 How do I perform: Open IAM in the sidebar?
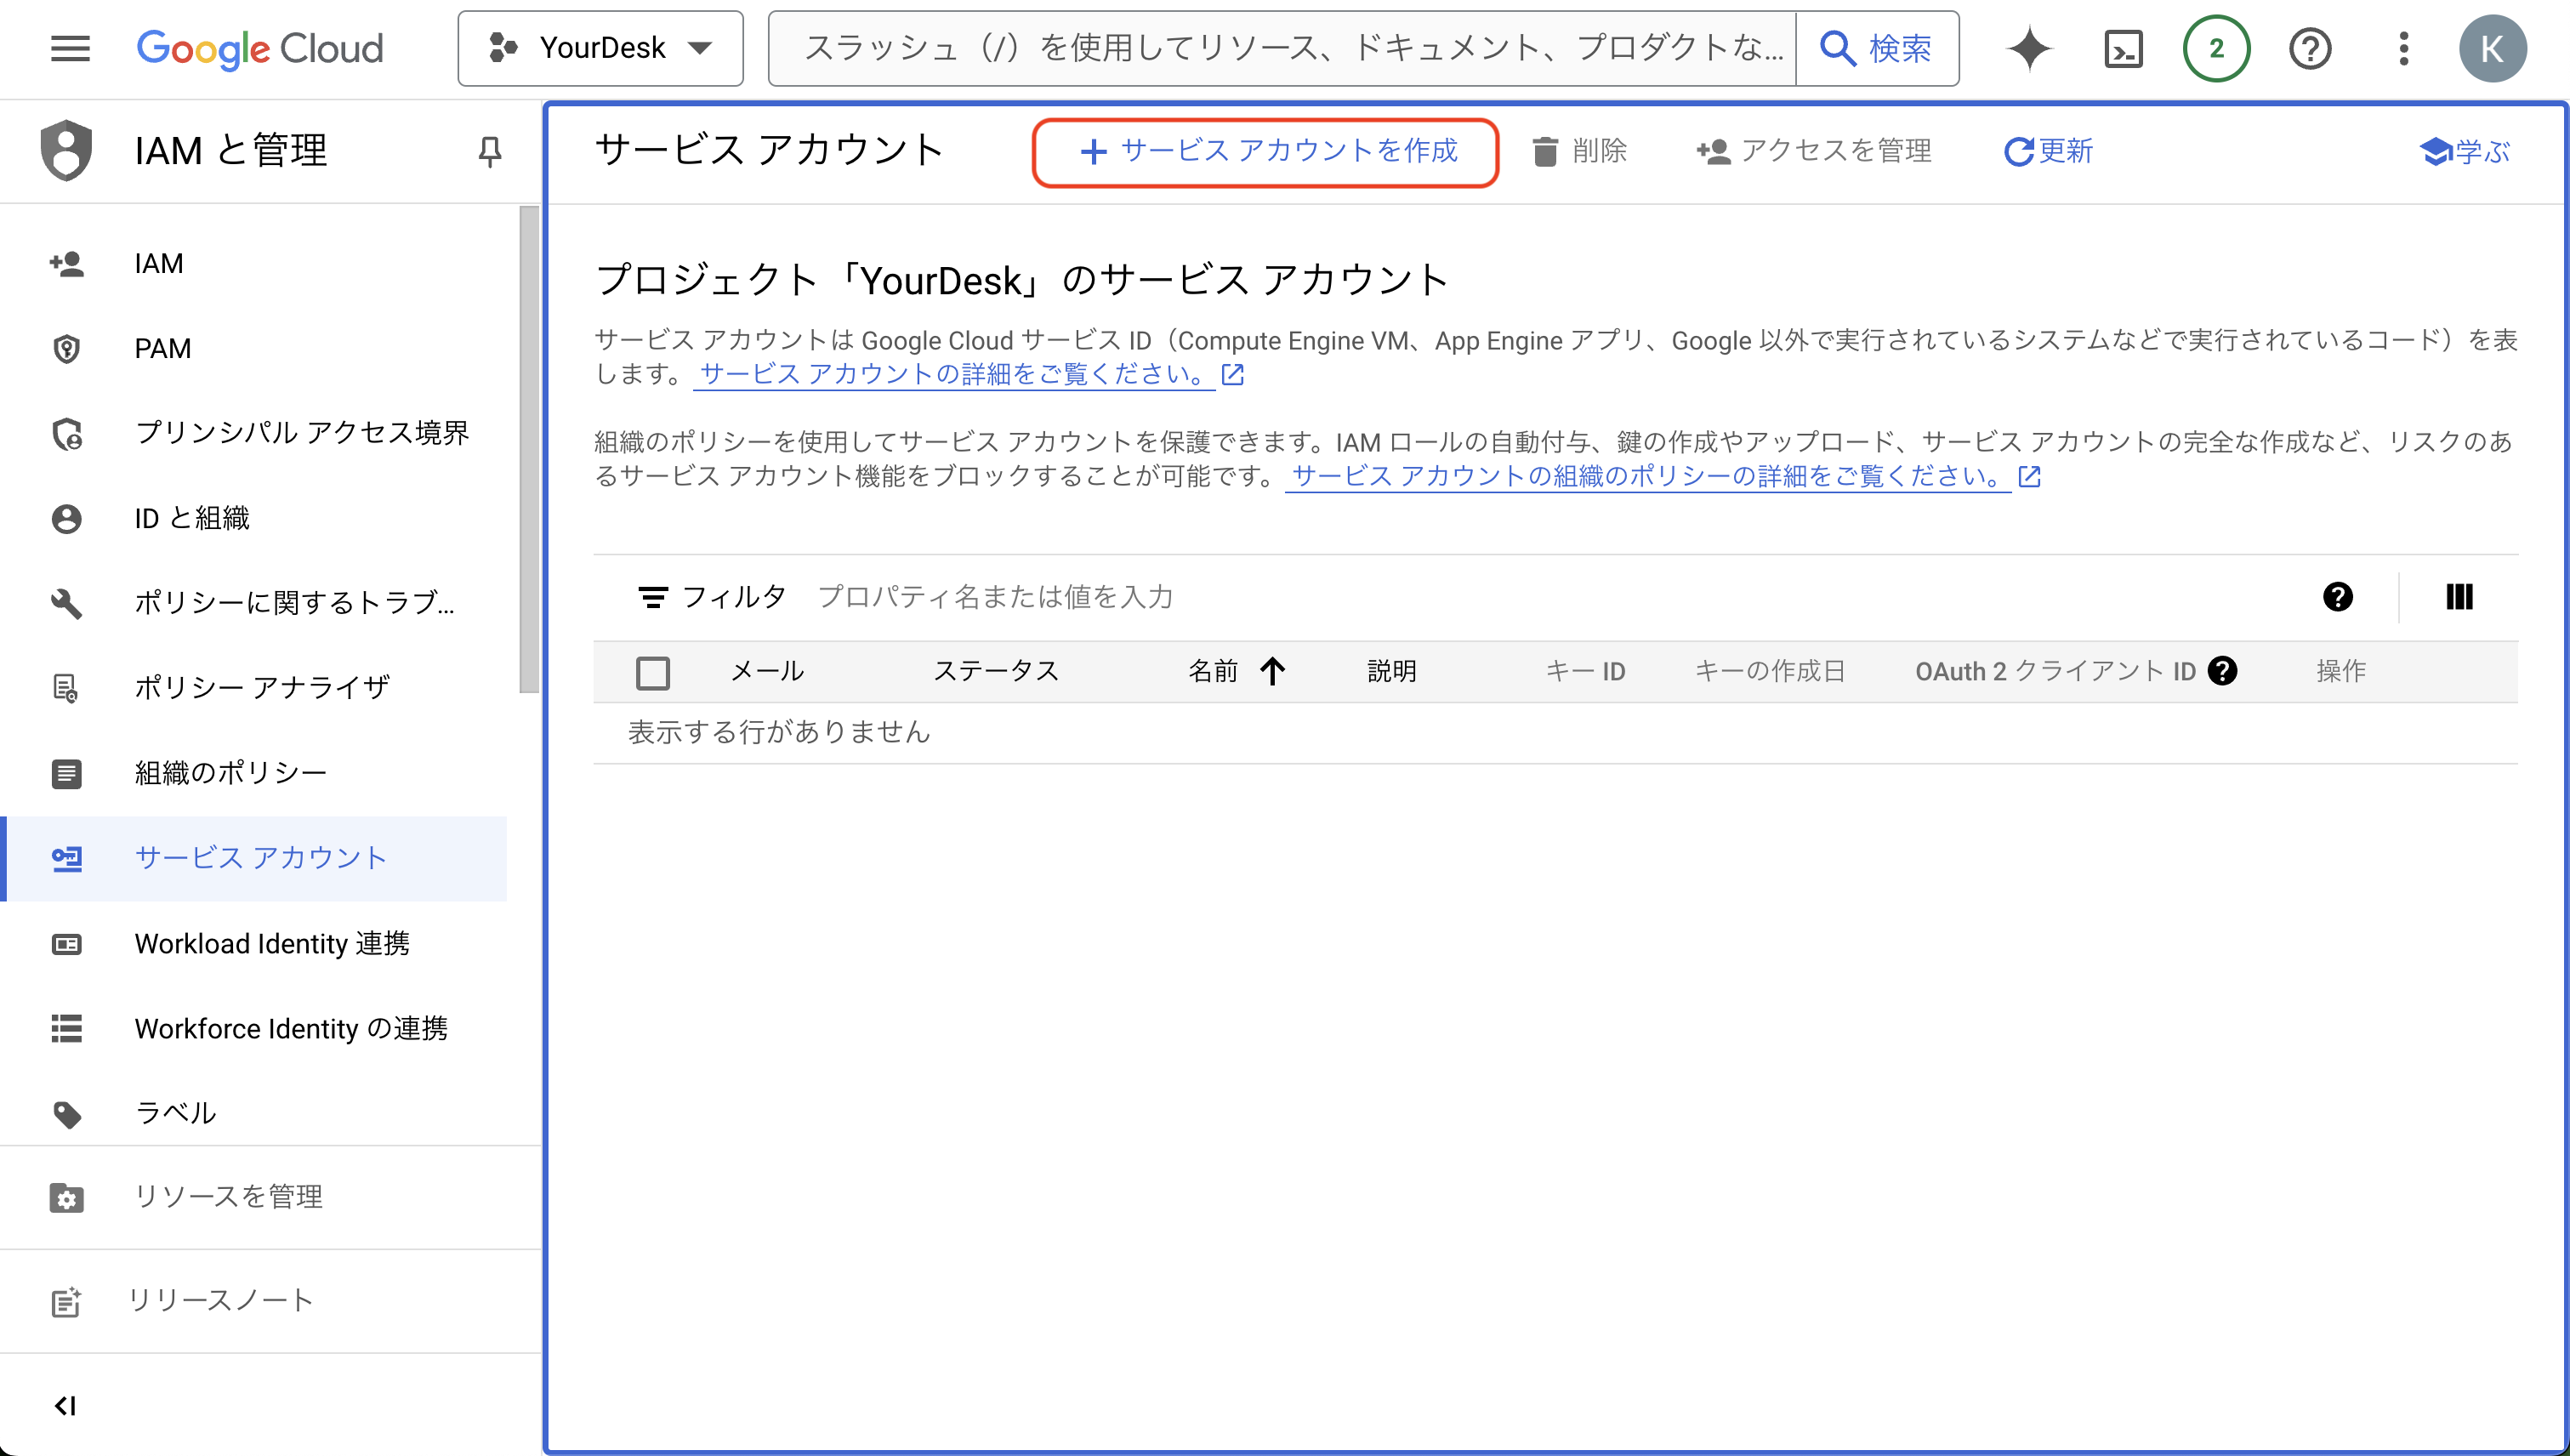click(x=253, y=263)
